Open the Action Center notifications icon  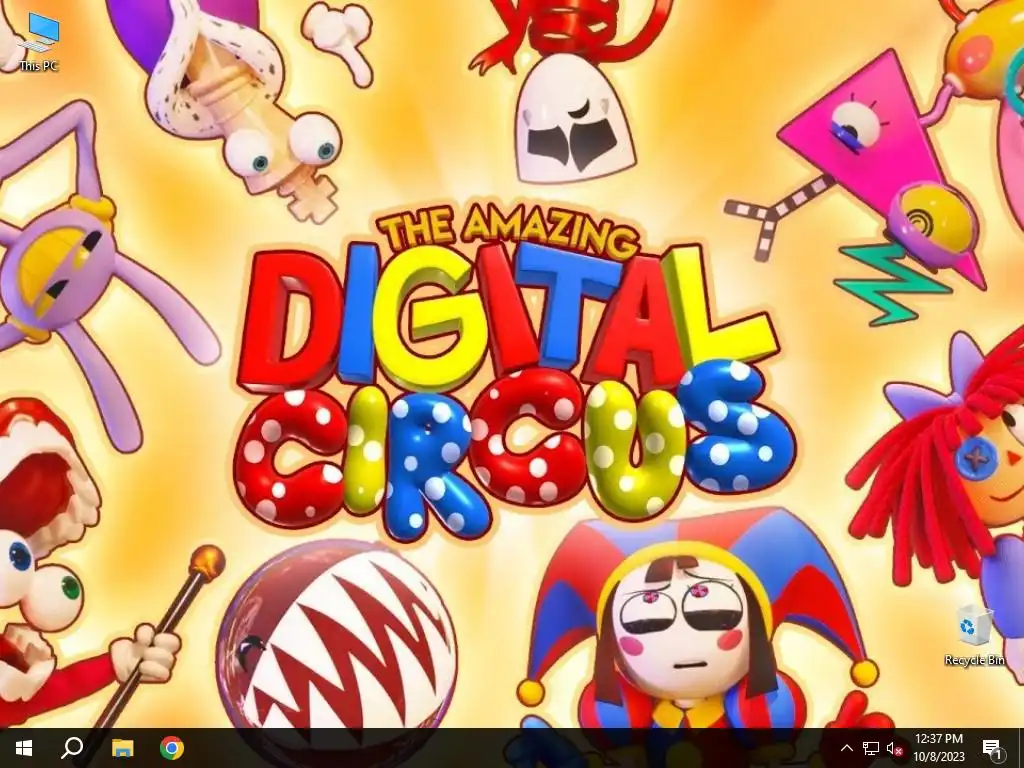[x=992, y=748]
